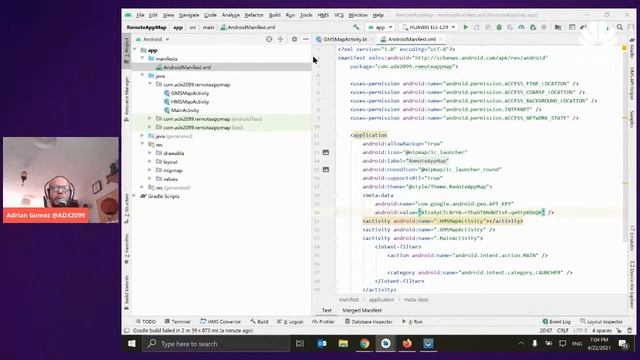
Task: Run the app with the green play button
Action: (x=466, y=27)
